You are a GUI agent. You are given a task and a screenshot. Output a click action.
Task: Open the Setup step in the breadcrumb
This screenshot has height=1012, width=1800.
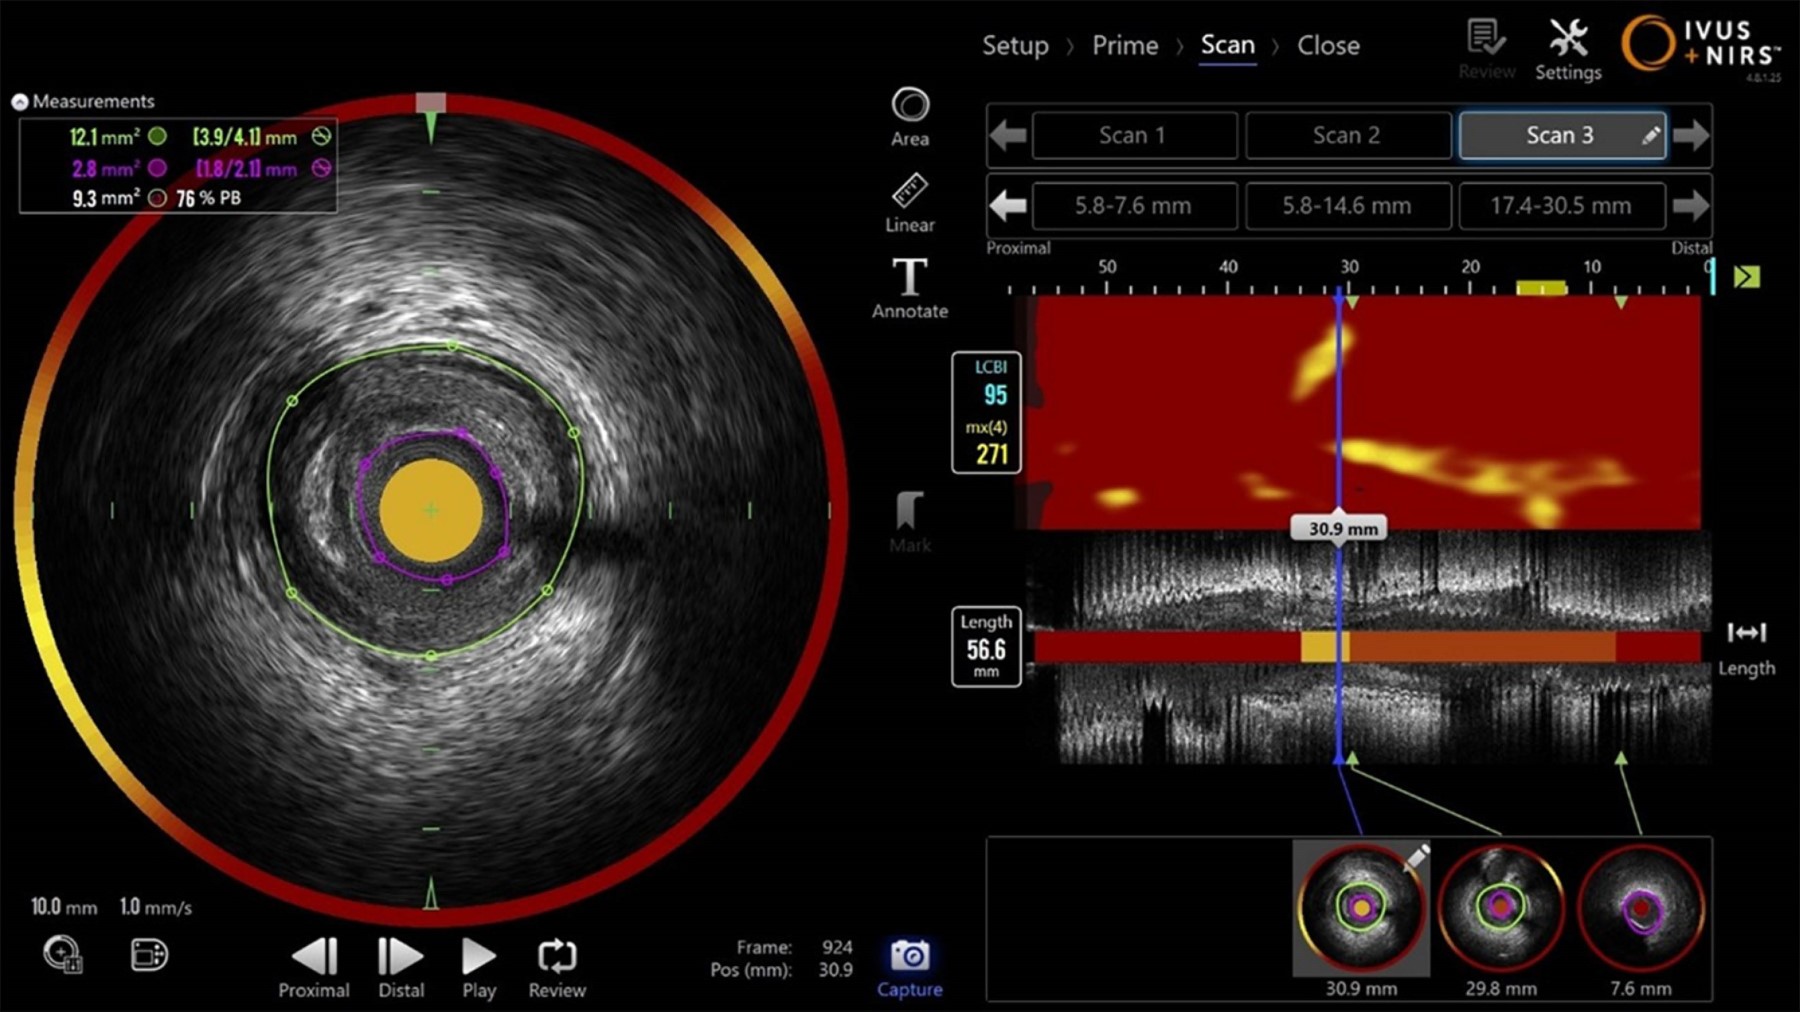tap(1015, 45)
